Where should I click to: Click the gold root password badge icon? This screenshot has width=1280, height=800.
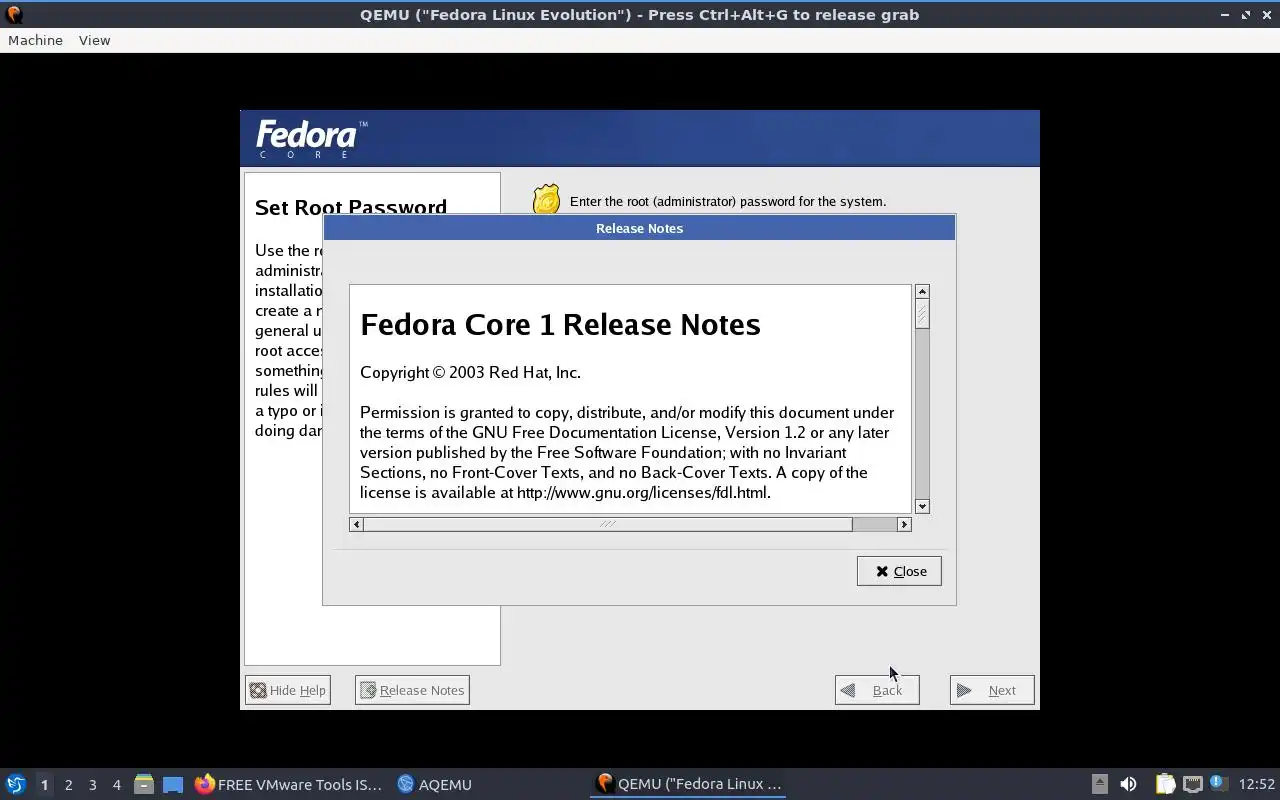[547, 200]
